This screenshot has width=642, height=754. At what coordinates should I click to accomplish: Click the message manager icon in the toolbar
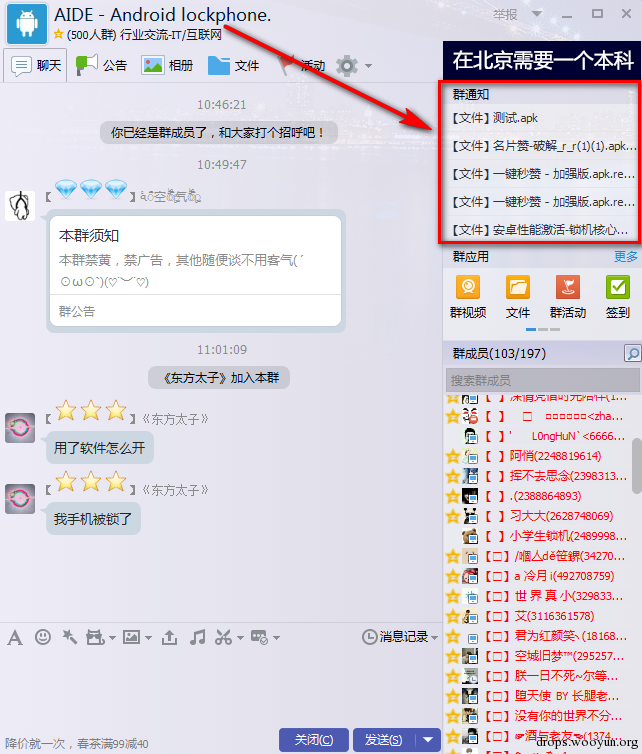tap(260, 638)
